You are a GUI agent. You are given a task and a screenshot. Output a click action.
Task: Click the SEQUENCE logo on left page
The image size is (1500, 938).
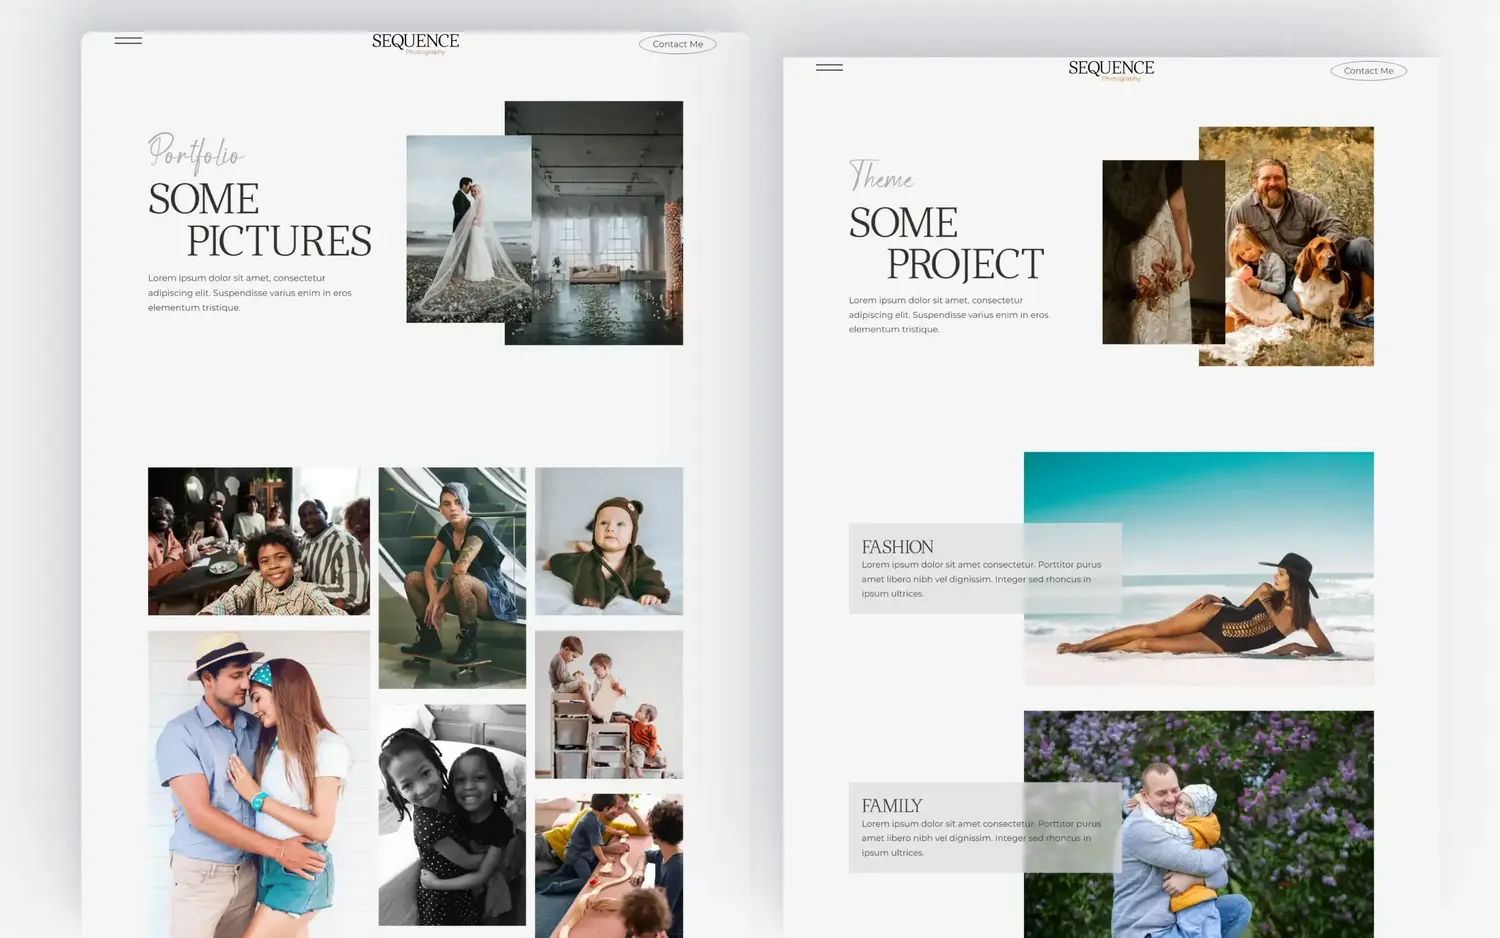[415, 43]
